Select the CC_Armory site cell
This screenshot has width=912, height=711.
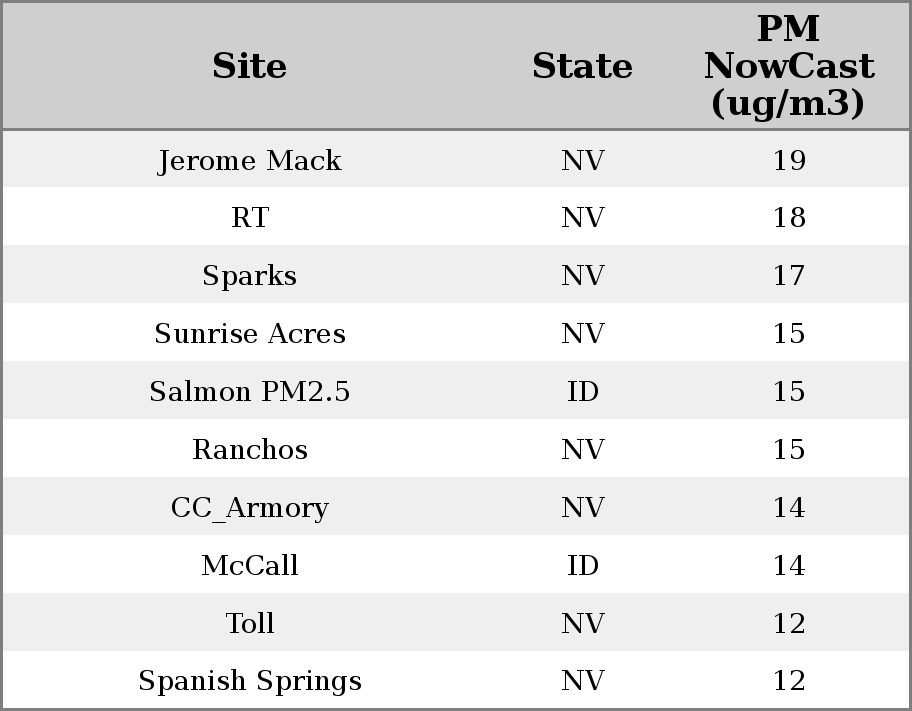[250, 508]
